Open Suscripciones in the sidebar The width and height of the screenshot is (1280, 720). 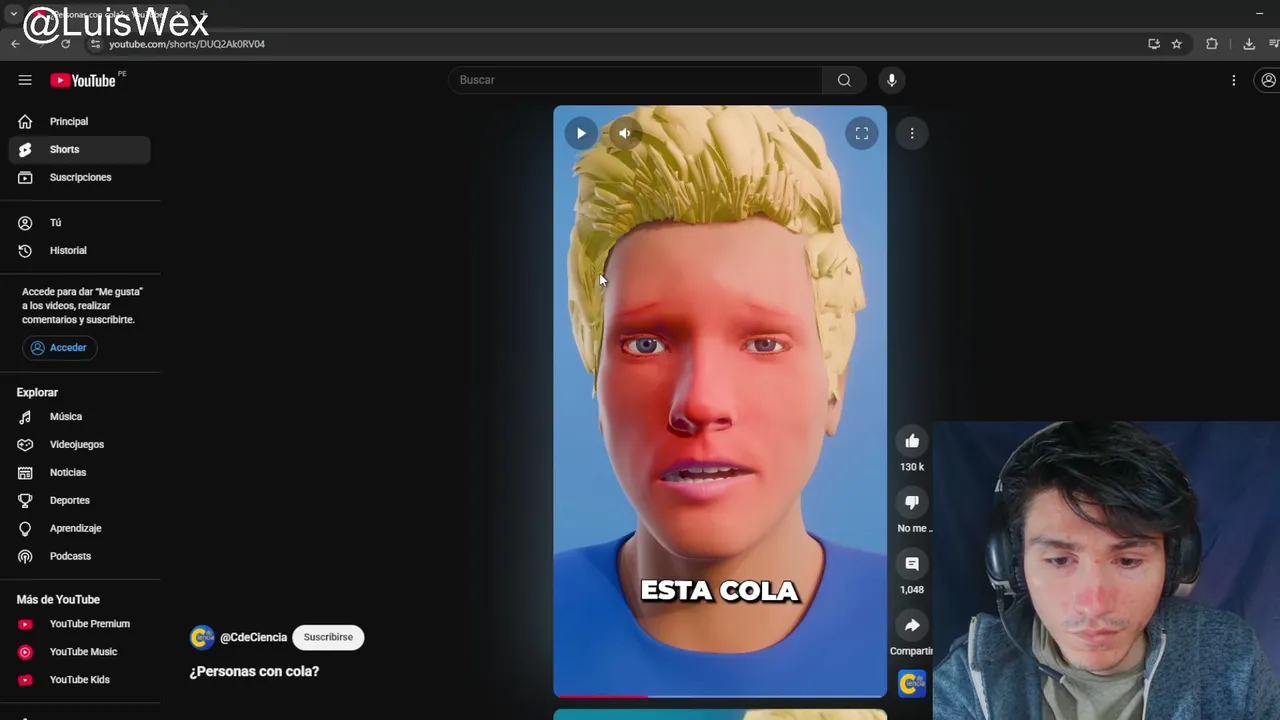80,177
